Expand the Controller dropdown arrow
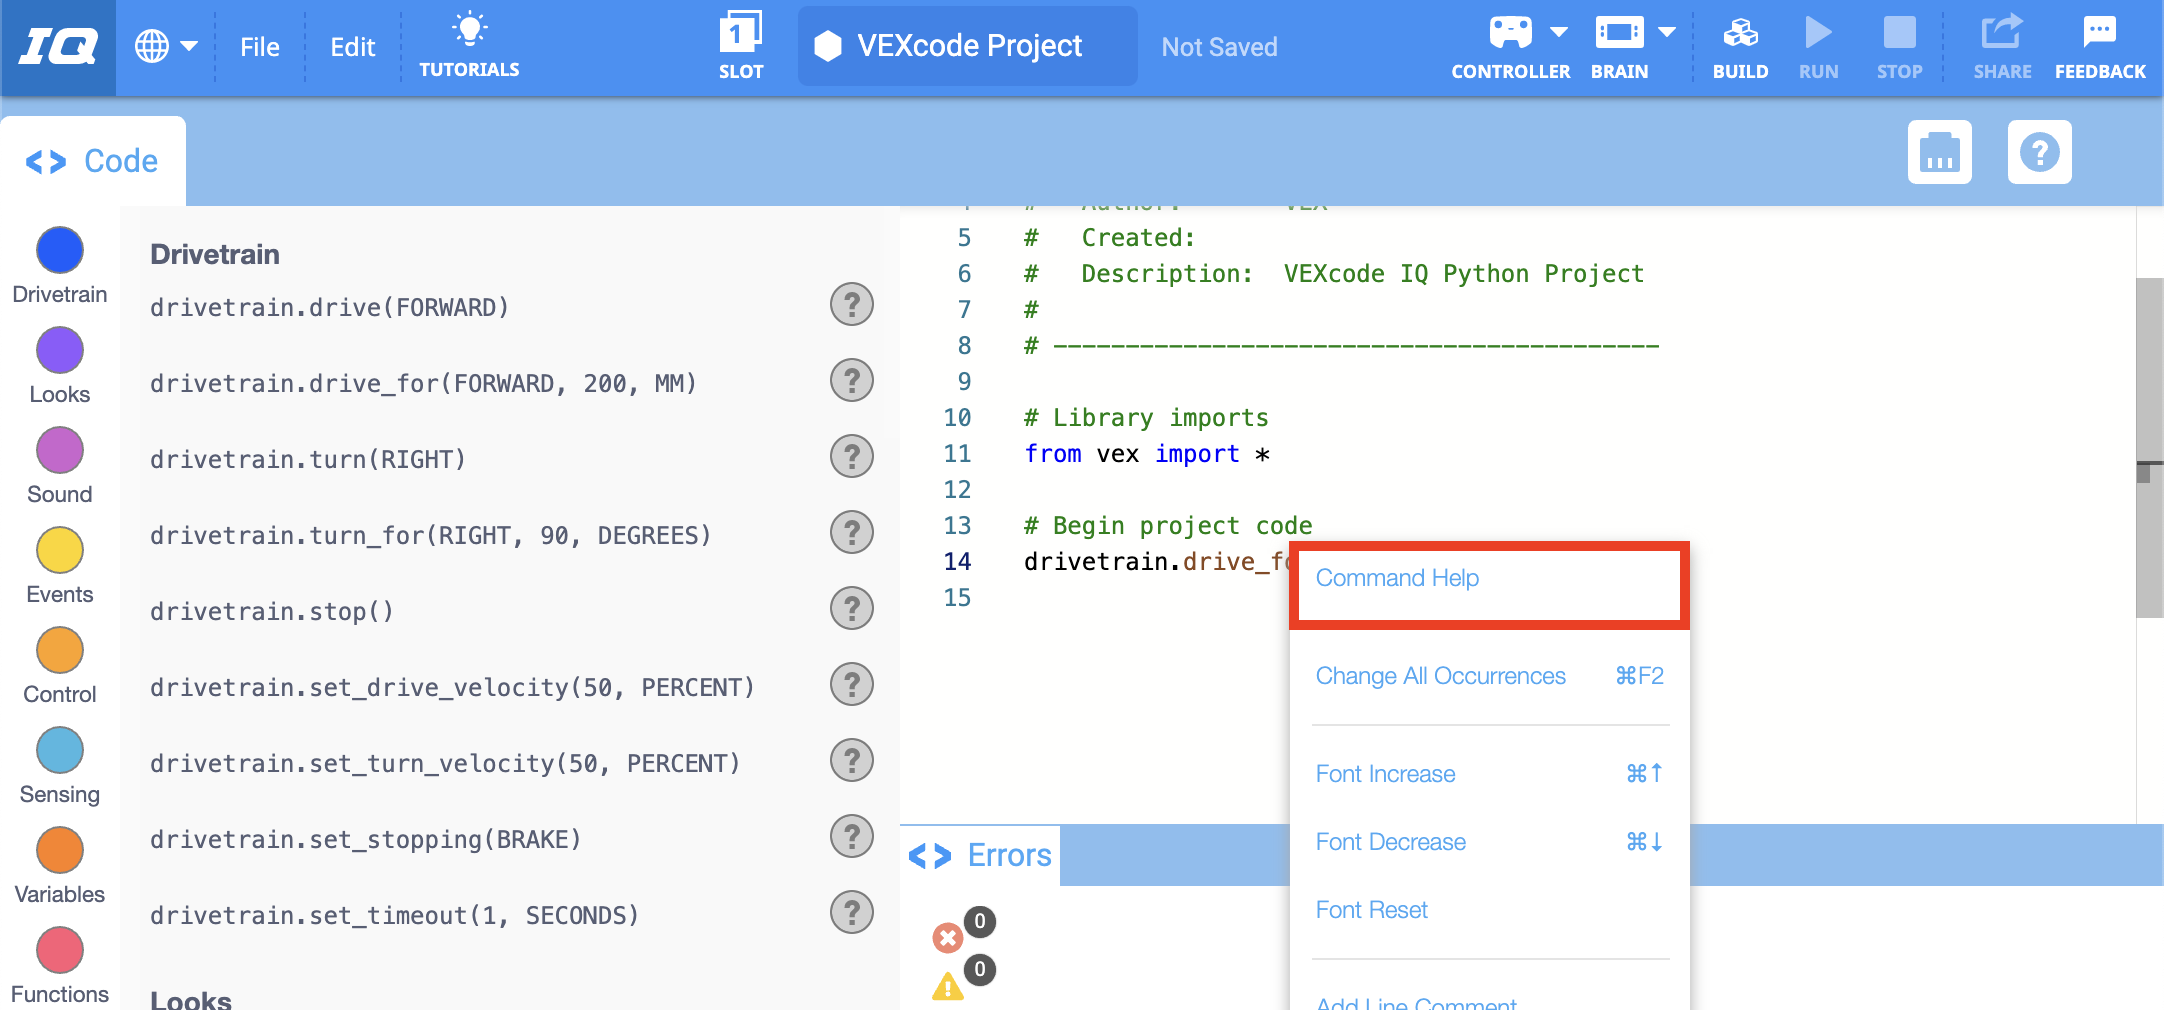 (x=1559, y=32)
